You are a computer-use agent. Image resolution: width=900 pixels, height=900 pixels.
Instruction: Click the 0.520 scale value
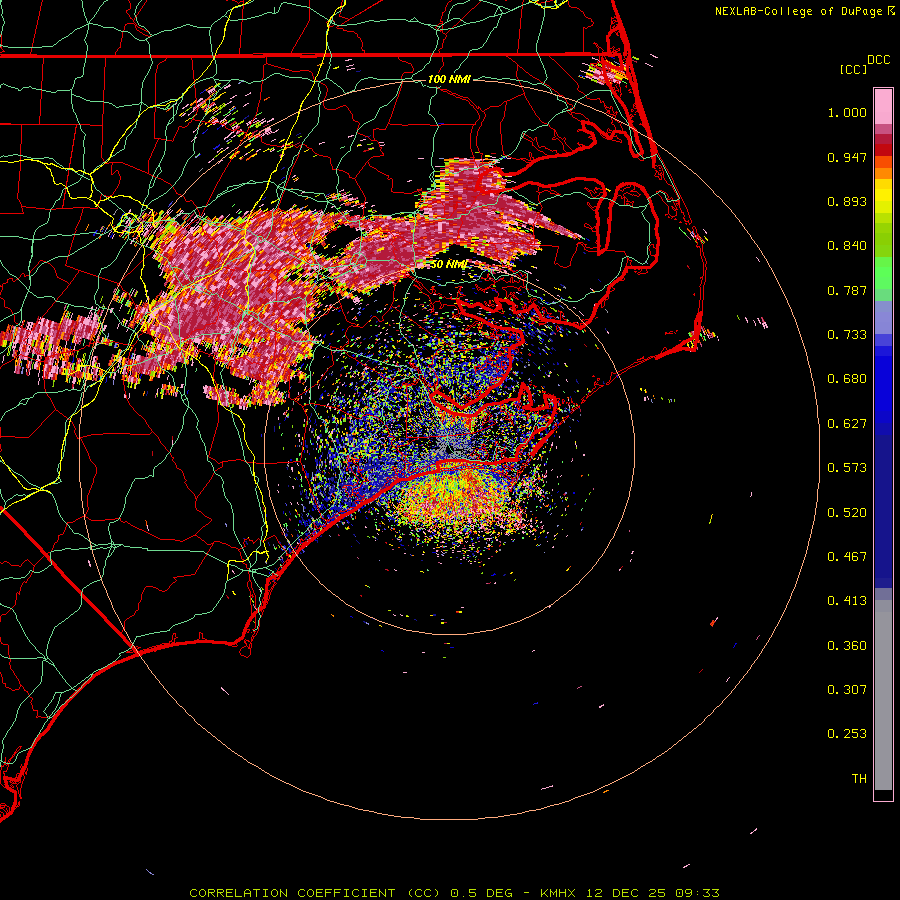(x=847, y=513)
